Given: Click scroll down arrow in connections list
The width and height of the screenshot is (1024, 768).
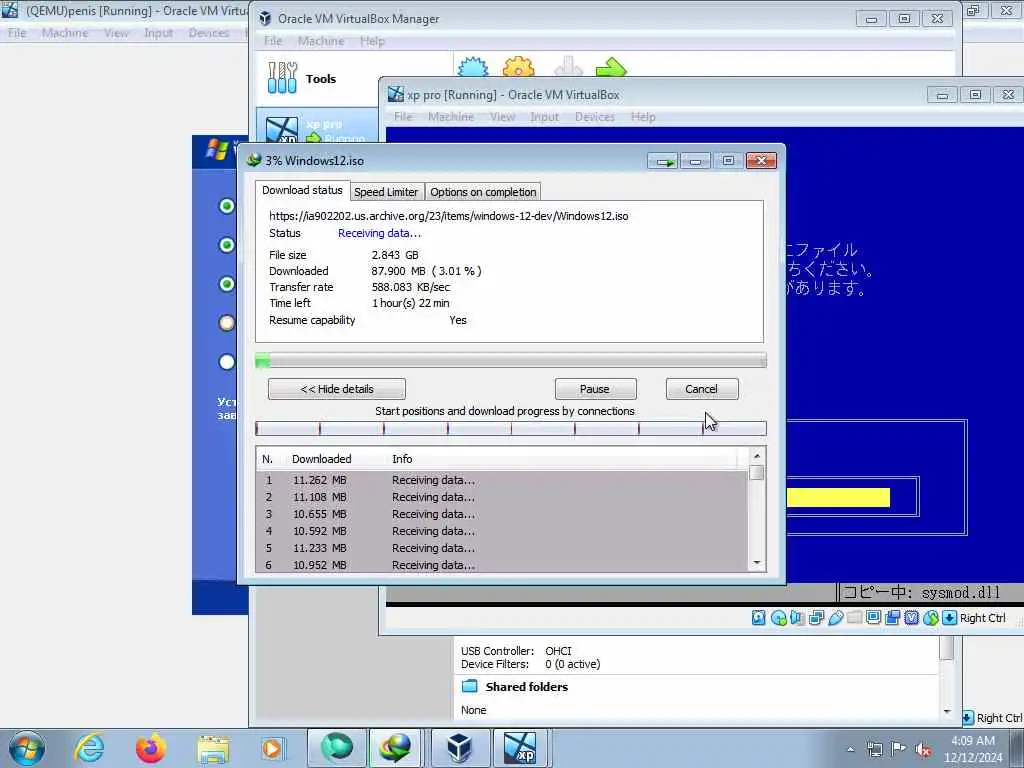Looking at the screenshot, I should 757,563.
